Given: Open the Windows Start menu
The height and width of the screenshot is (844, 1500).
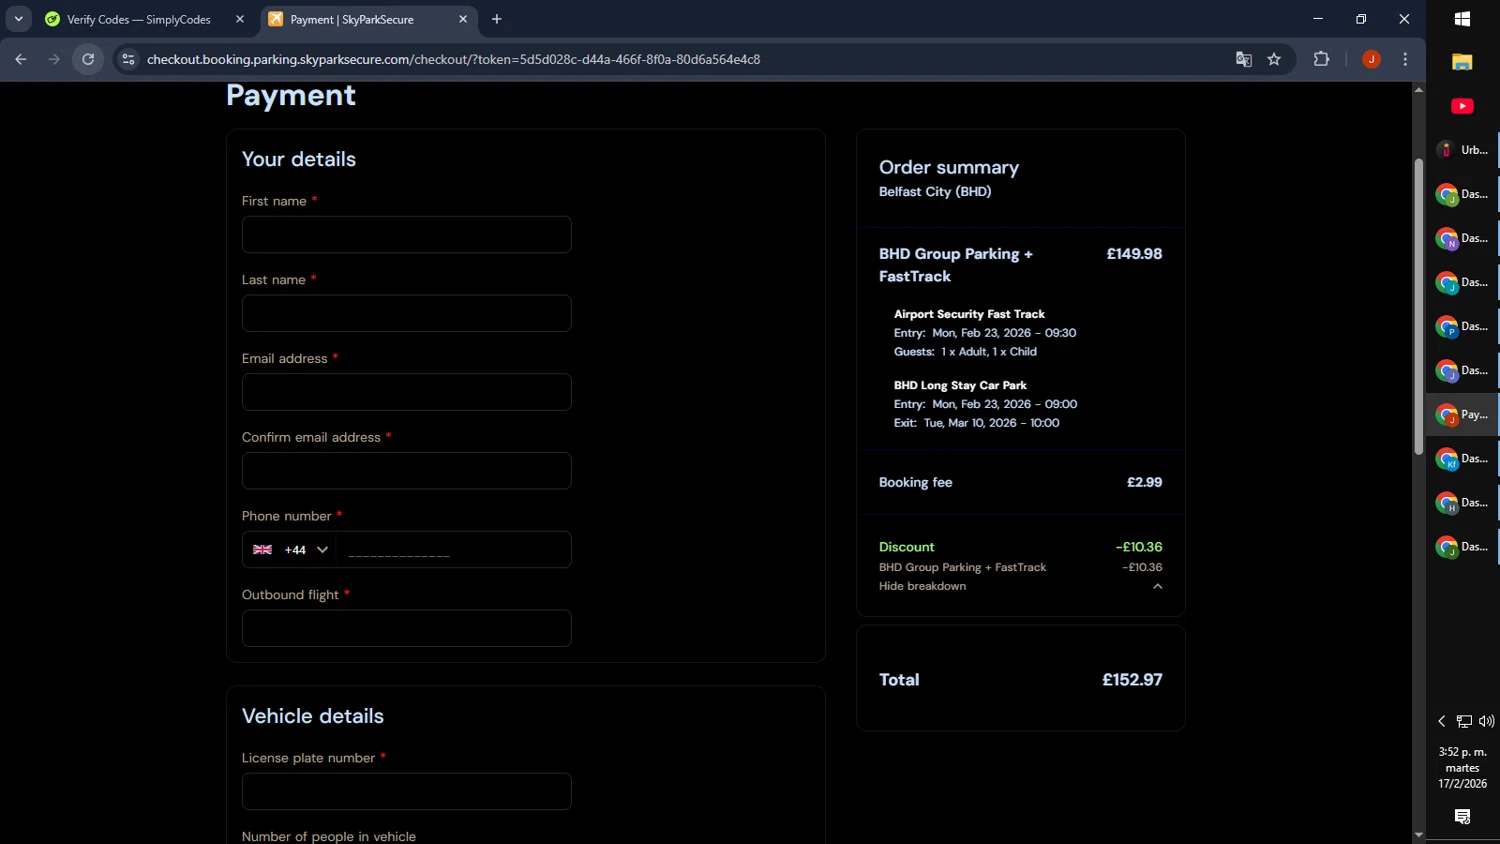Looking at the screenshot, I should (x=1462, y=19).
